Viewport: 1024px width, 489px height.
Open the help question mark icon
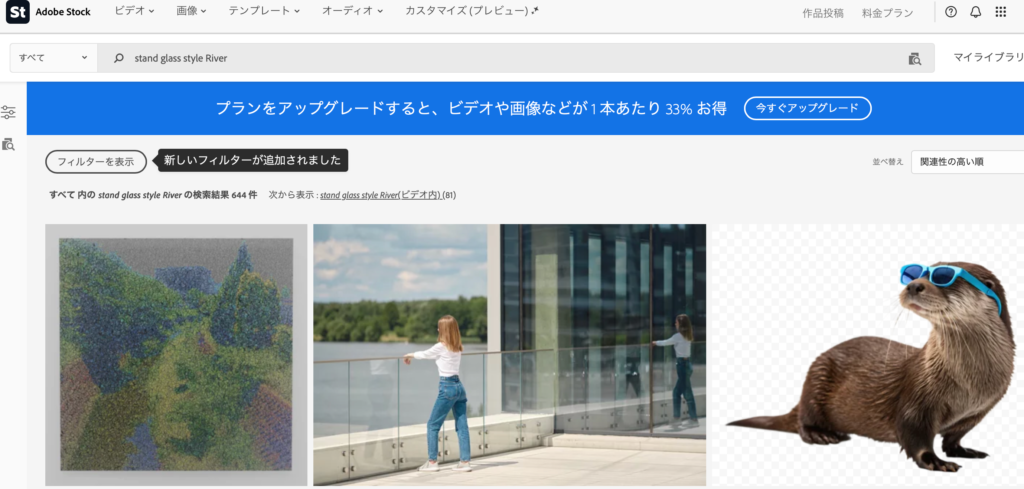click(950, 12)
